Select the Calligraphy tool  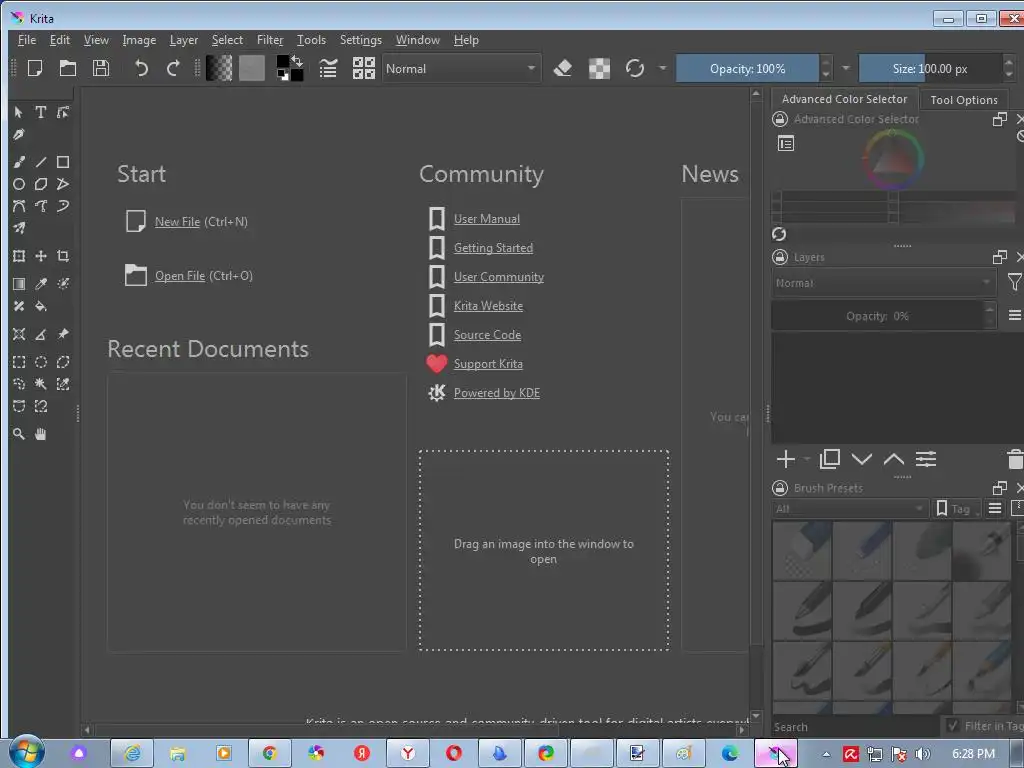click(19, 135)
